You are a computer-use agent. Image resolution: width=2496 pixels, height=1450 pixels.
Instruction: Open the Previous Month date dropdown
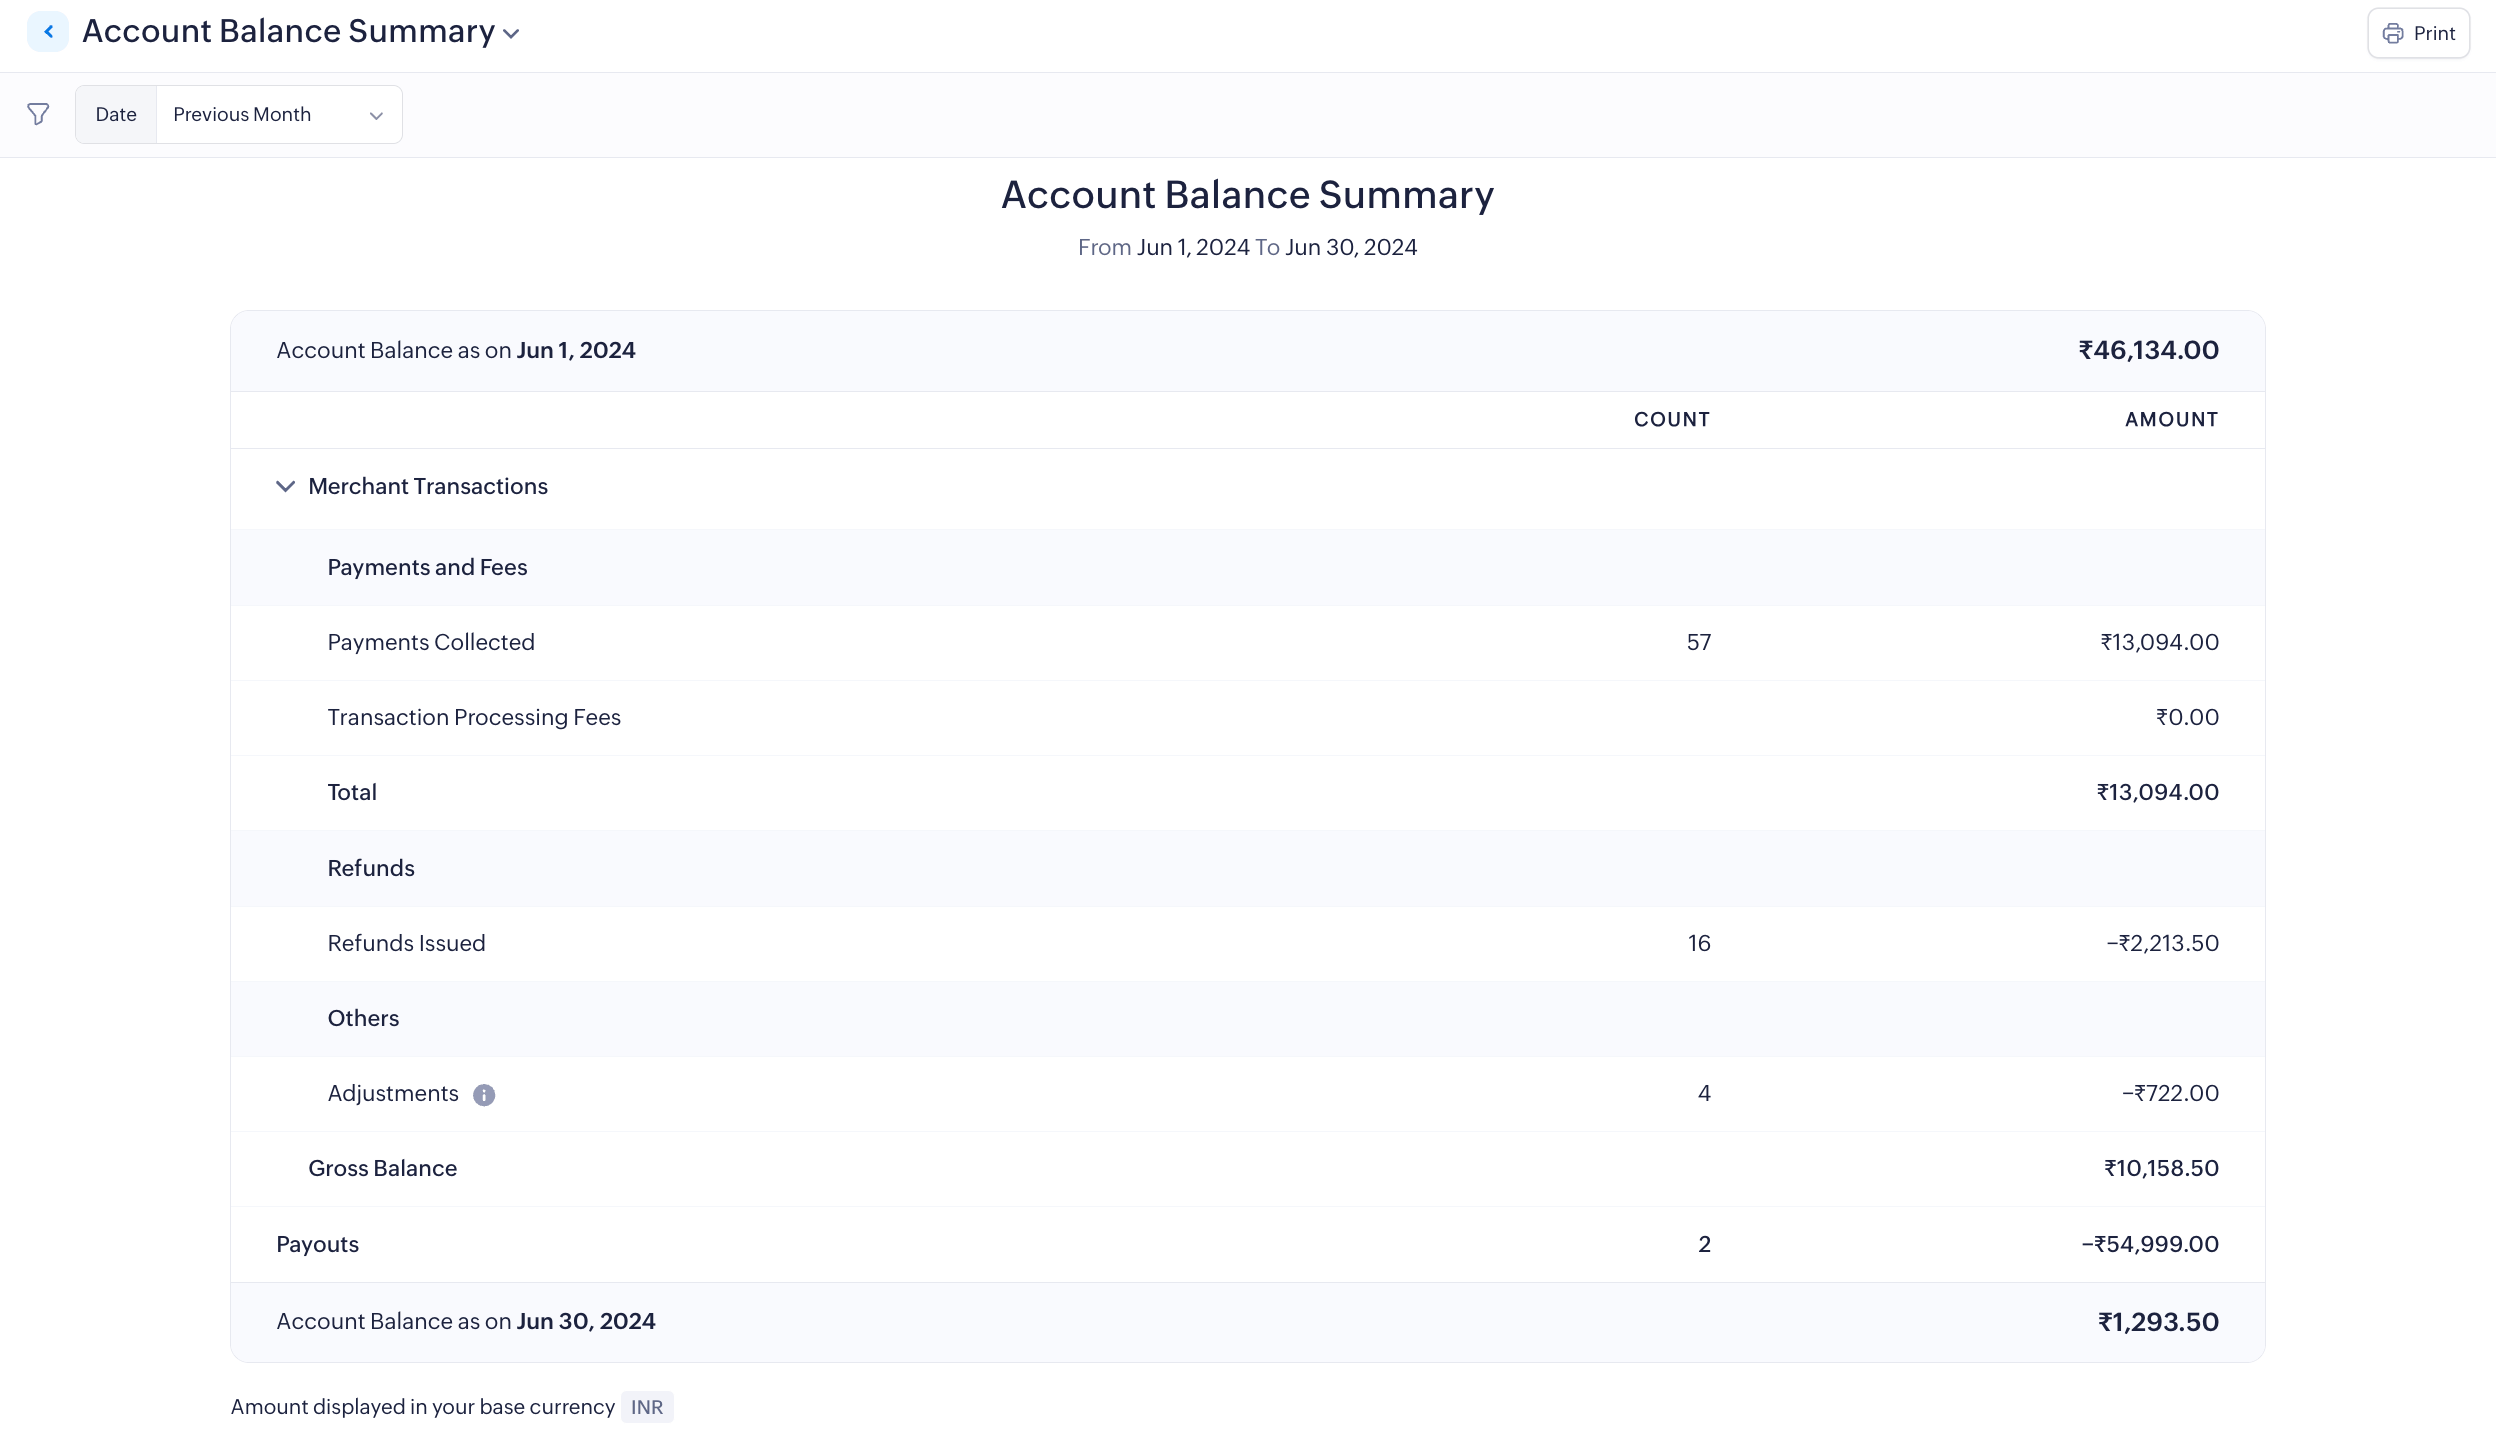(279, 115)
